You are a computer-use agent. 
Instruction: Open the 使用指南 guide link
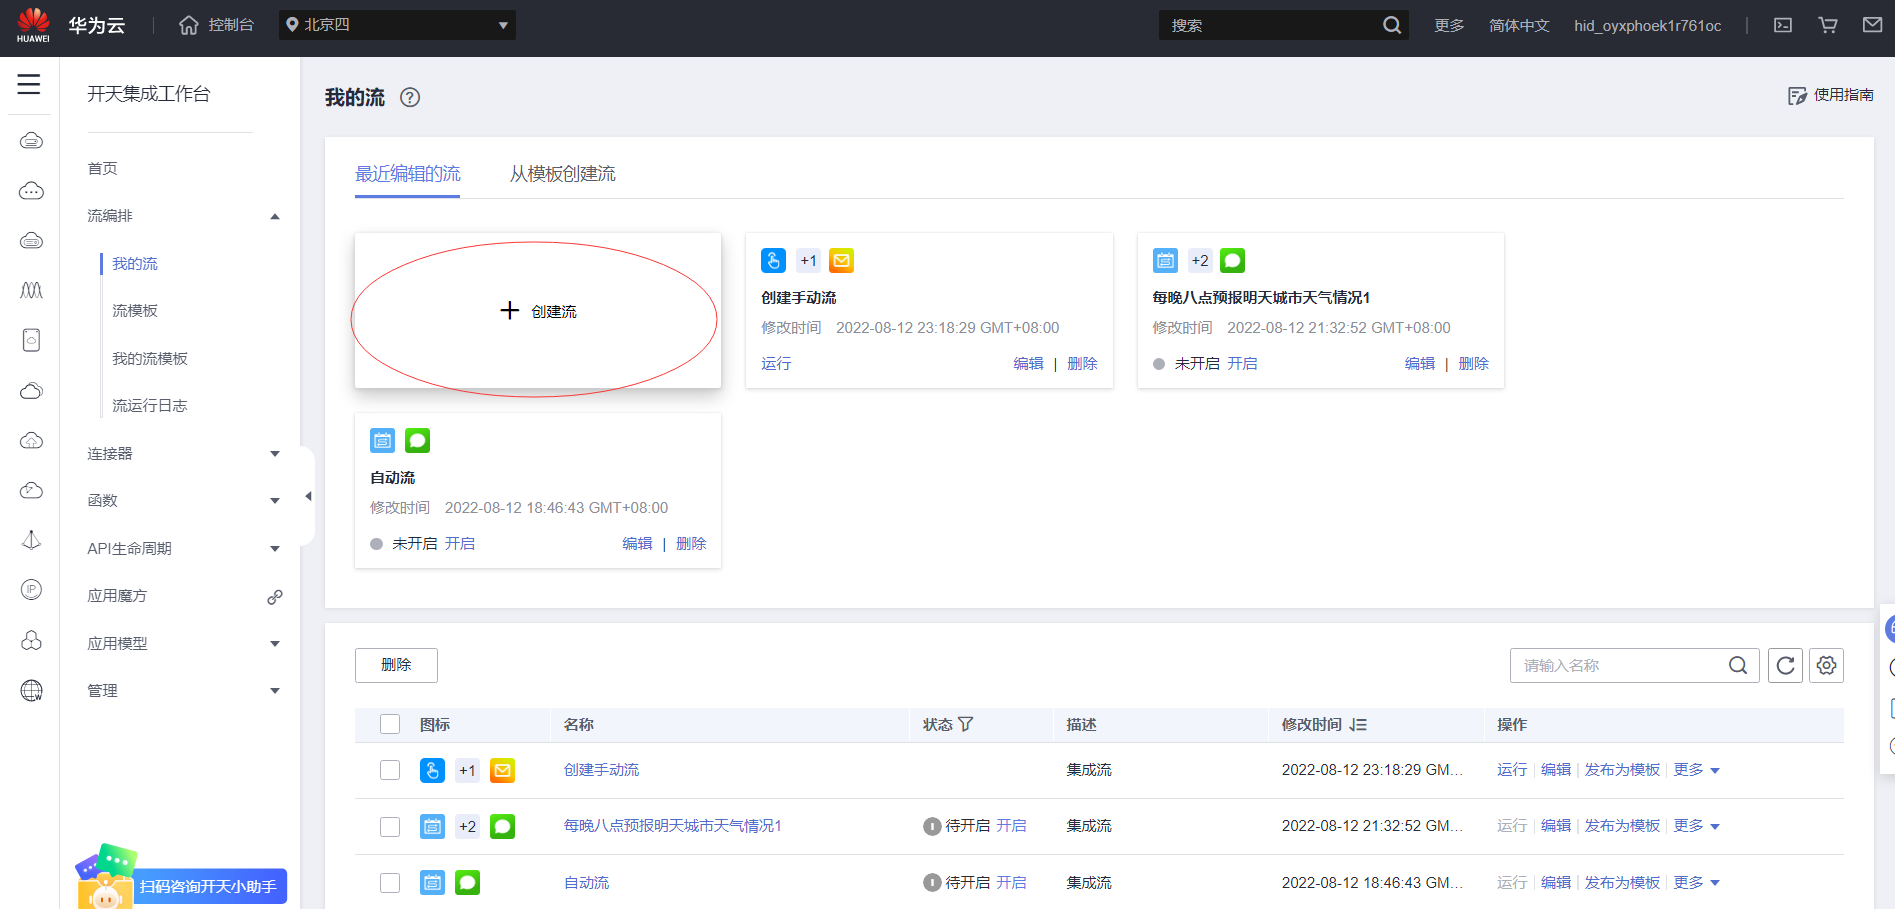(x=1831, y=95)
